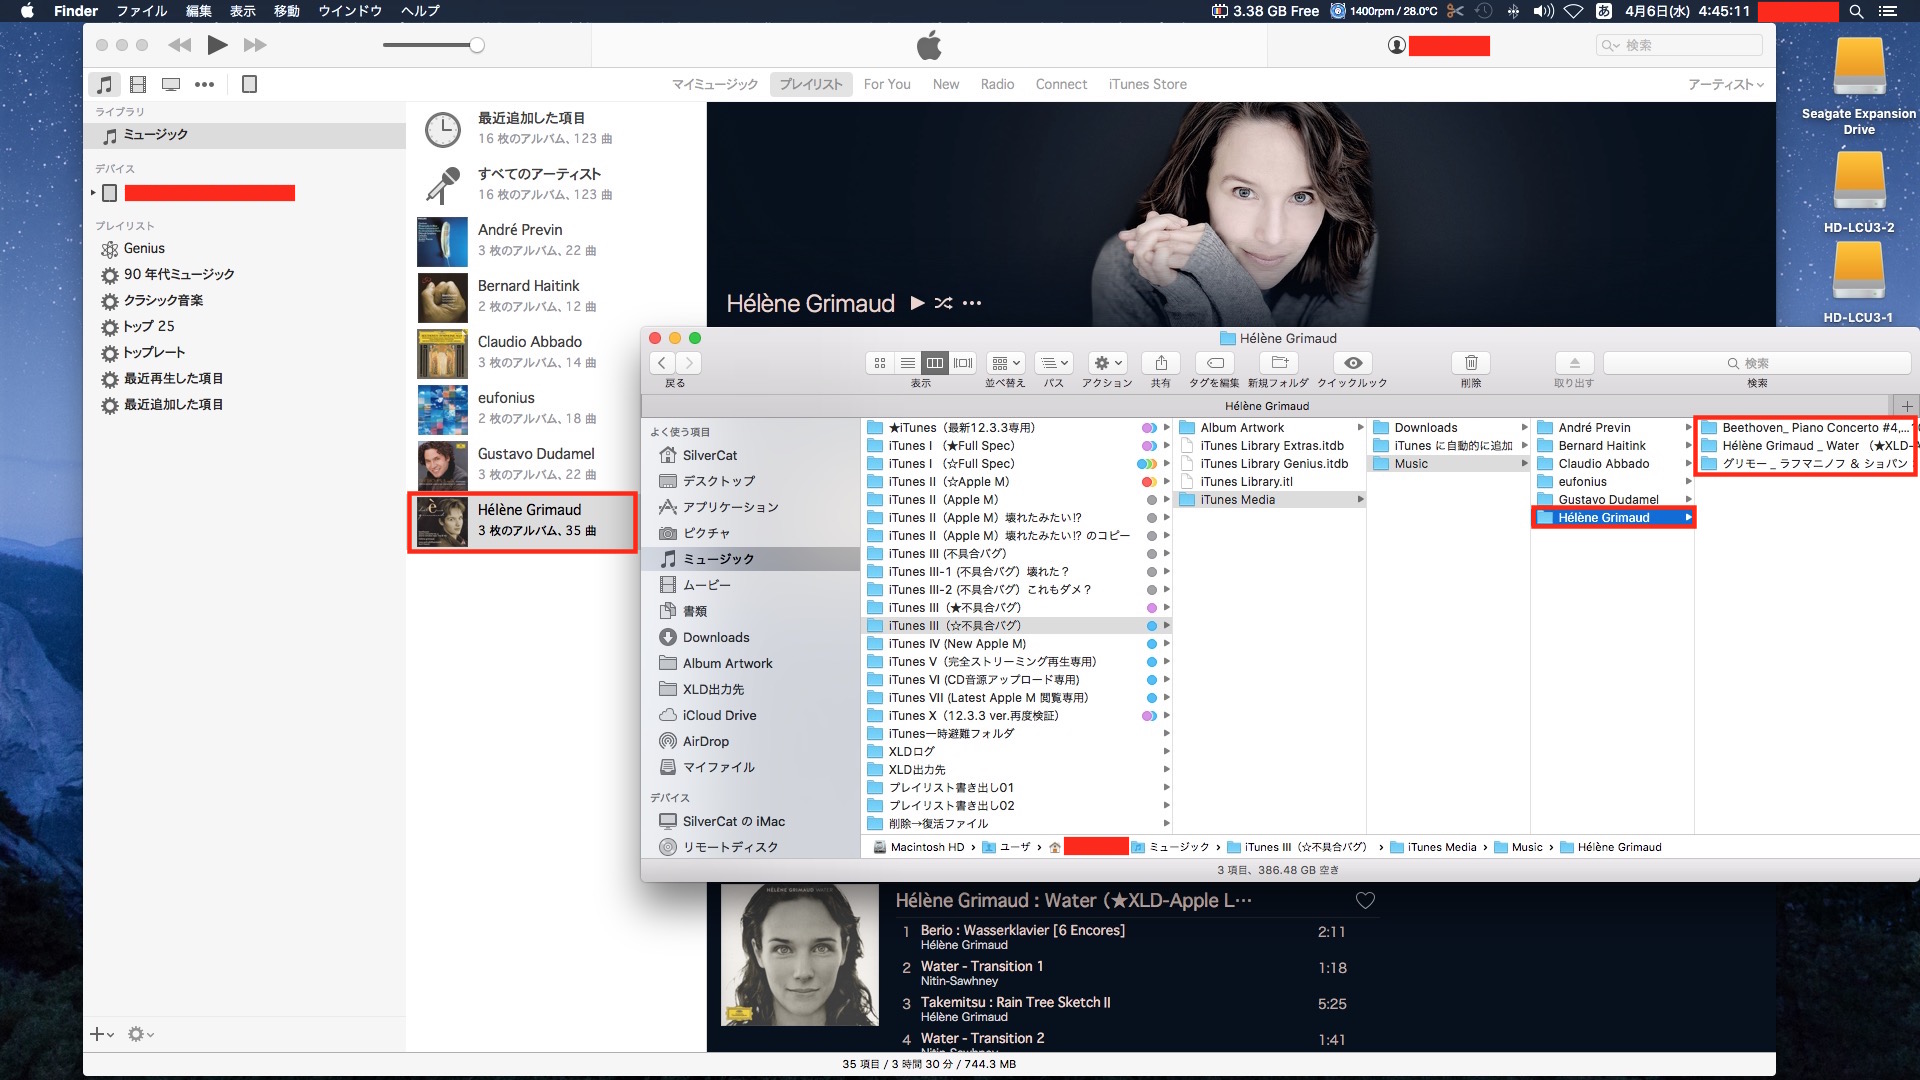Click the Finder share button
The width and height of the screenshot is (1920, 1080).
click(x=1160, y=363)
